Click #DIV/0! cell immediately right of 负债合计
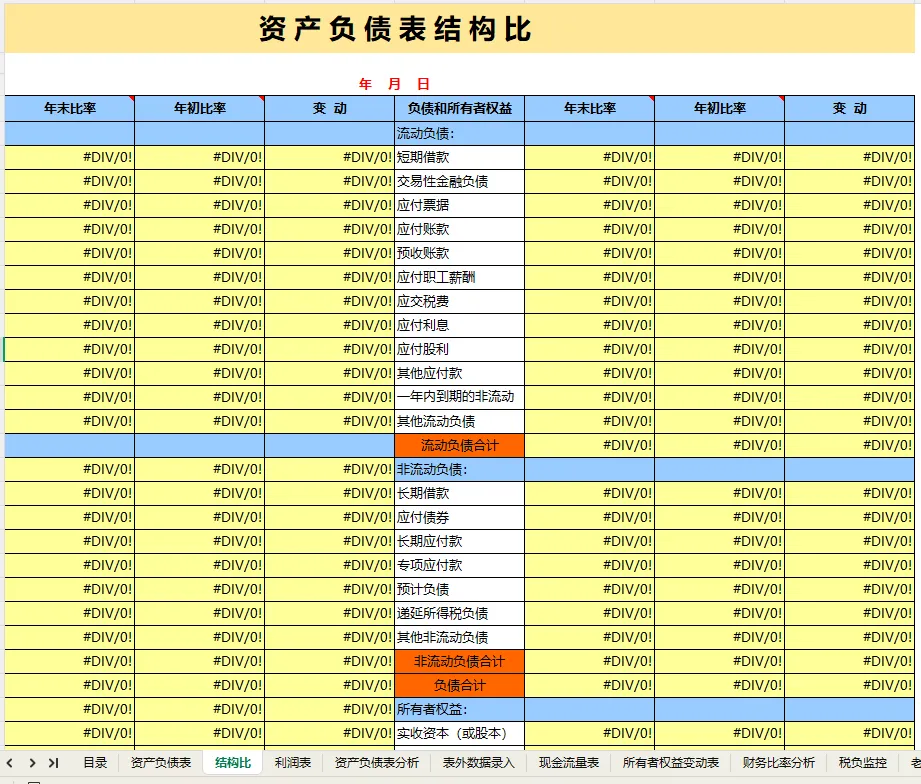Screen dimensions: 921x784 (x=590, y=685)
